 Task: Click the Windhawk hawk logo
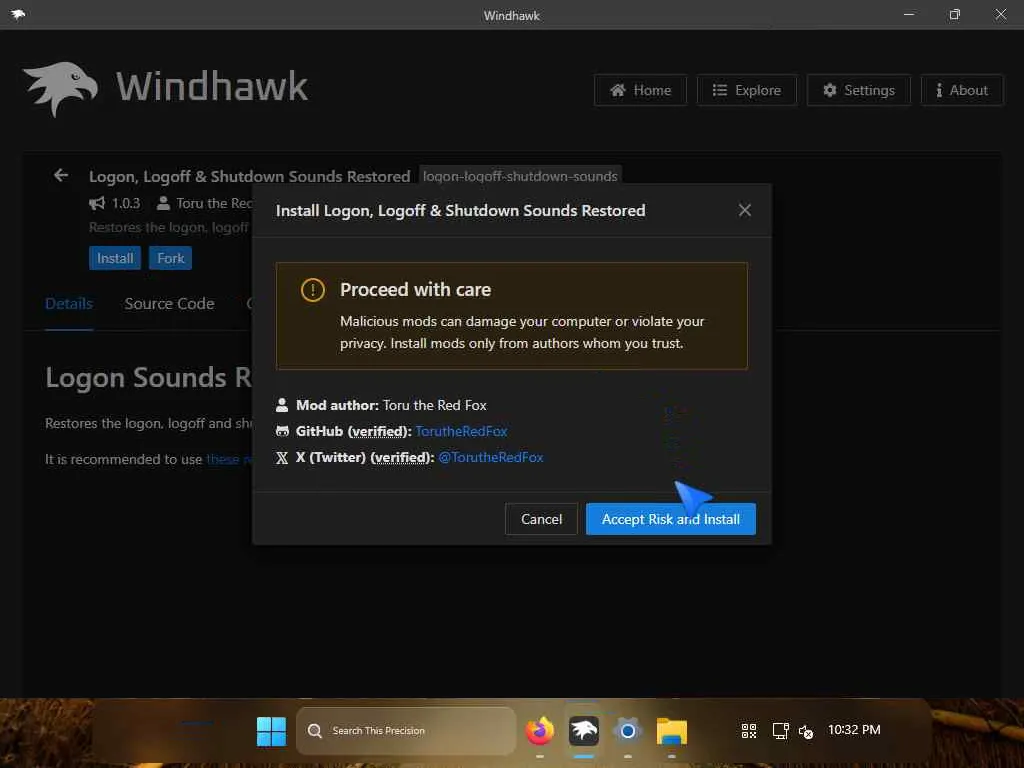click(61, 88)
